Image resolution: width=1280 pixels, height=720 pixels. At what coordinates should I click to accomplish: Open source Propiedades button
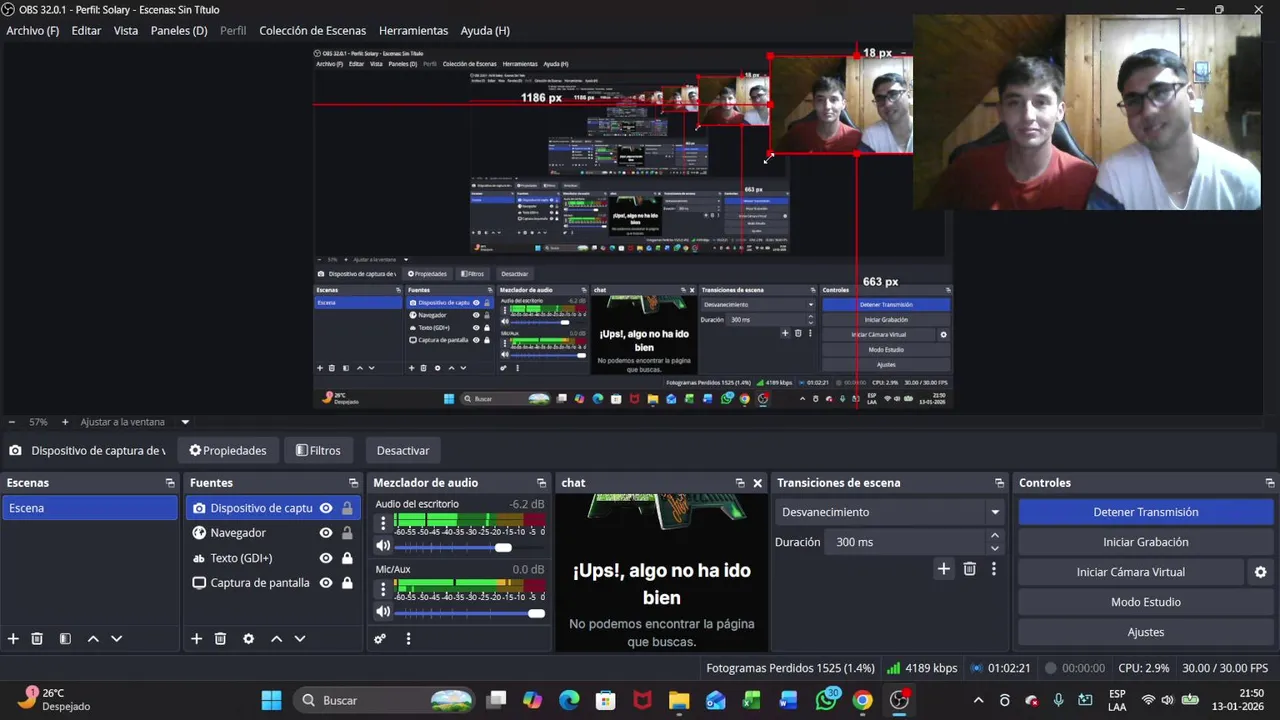coord(228,451)
